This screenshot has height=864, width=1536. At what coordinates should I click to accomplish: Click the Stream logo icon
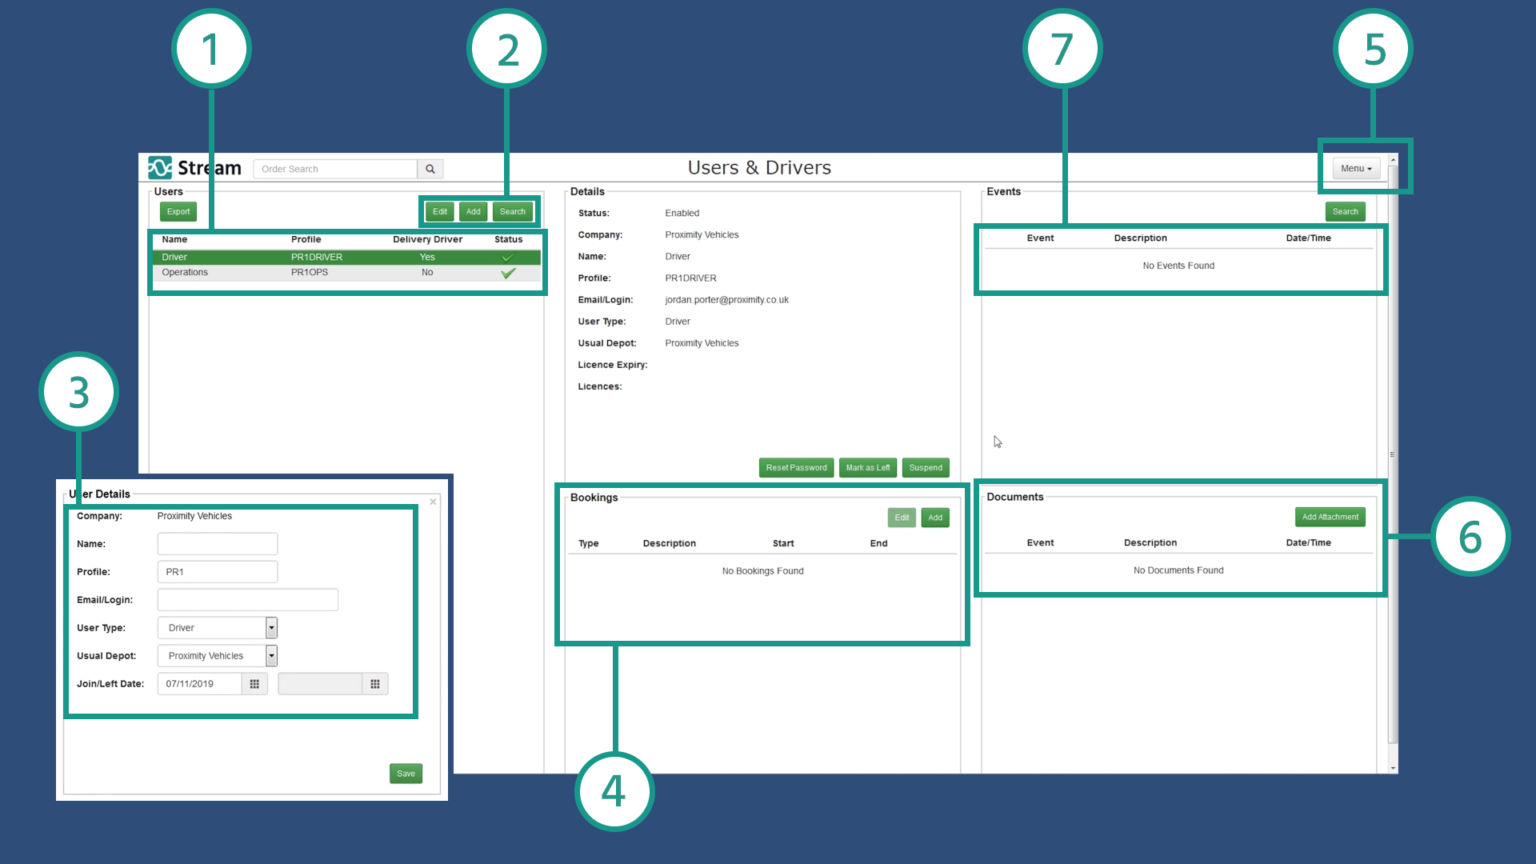tap(158, 167)
